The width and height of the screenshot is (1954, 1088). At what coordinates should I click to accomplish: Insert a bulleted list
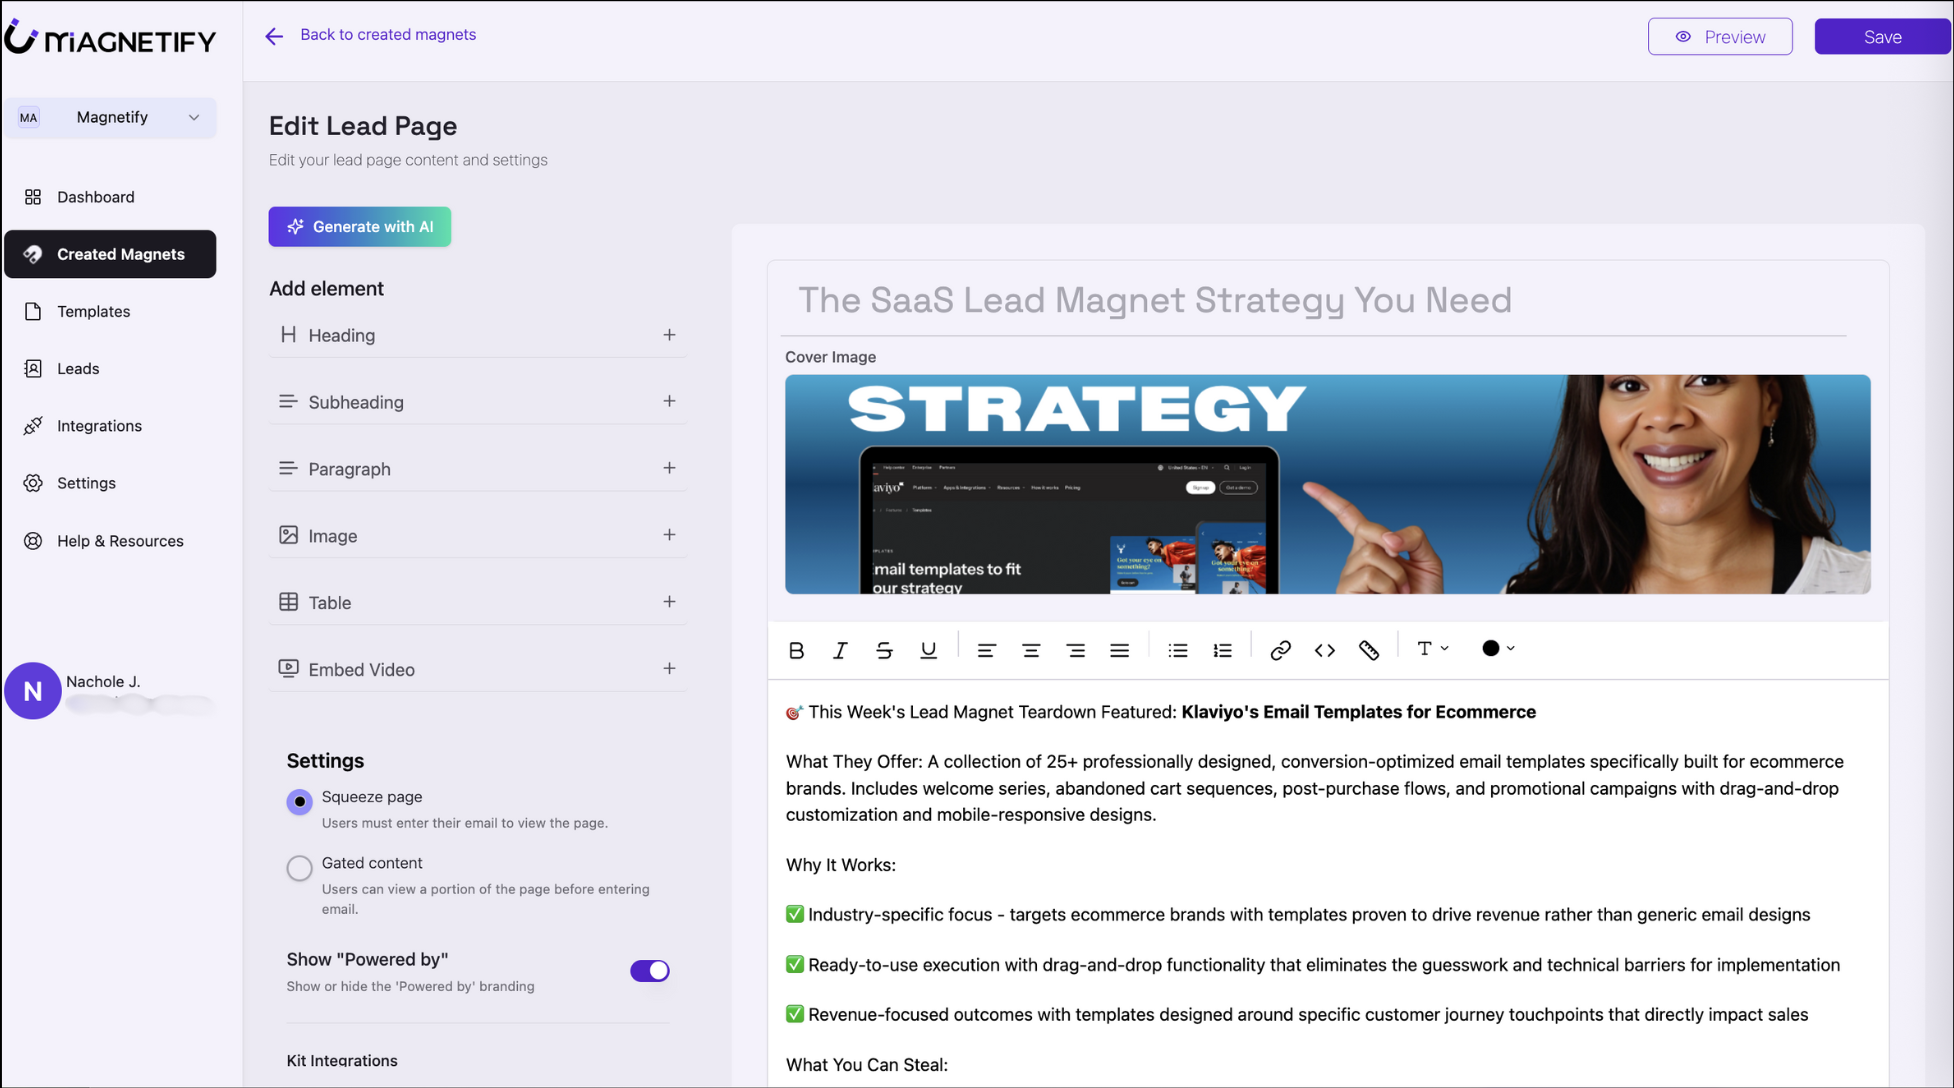pyautogui.click(x=1177, y=650)
